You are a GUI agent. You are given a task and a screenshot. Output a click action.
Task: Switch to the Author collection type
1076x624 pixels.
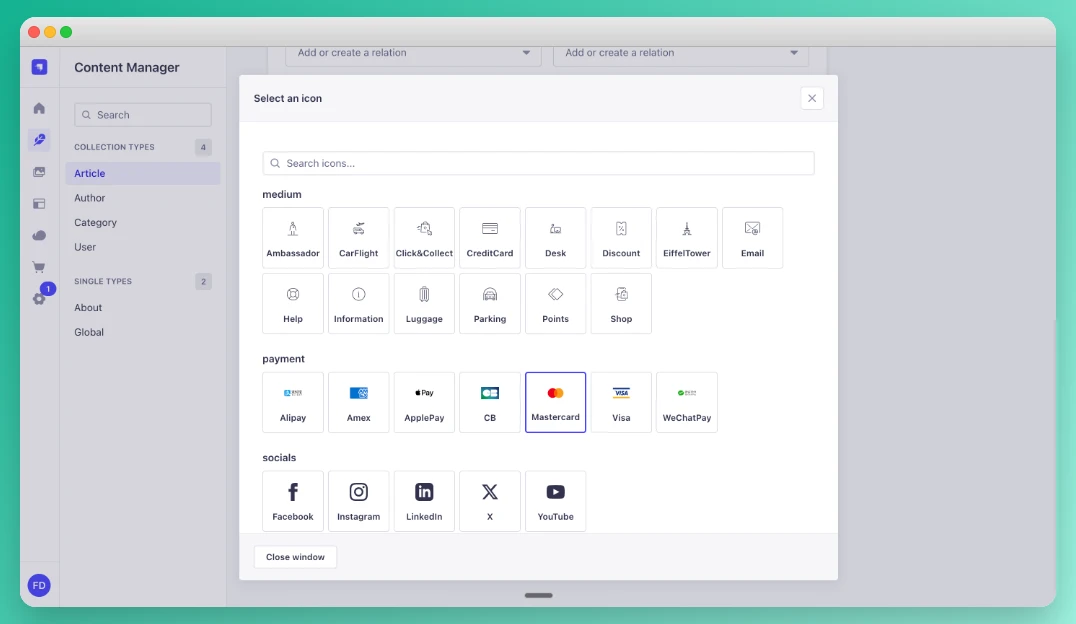(x=90, y=197)
